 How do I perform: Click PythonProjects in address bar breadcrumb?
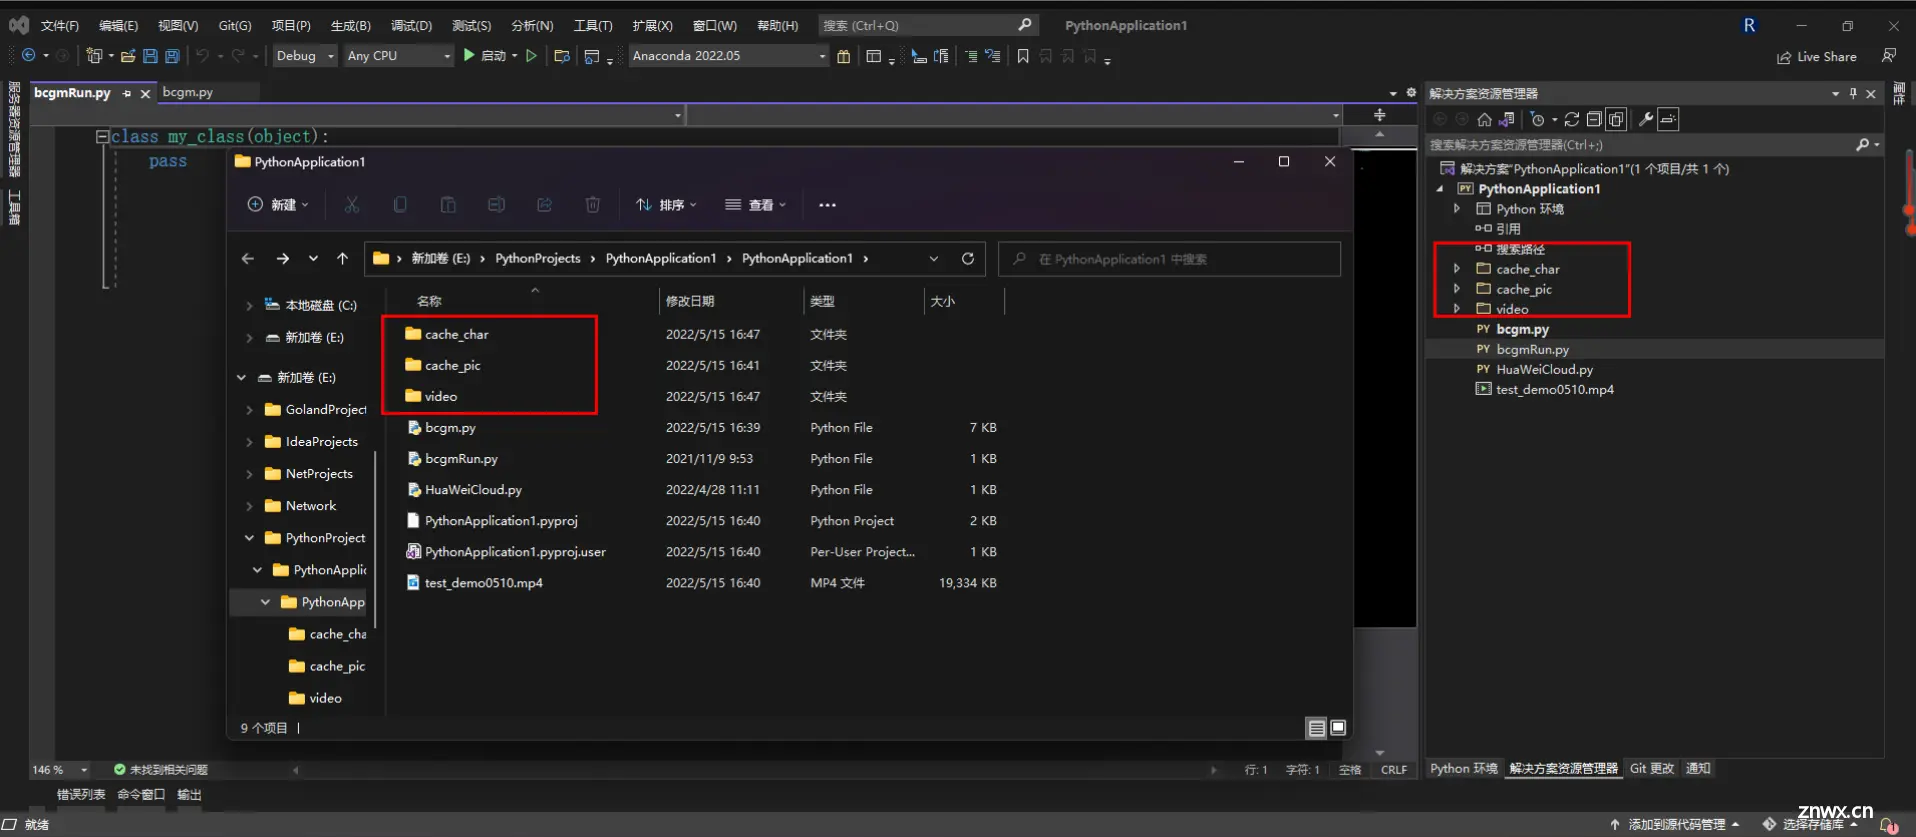pos(538,258)
